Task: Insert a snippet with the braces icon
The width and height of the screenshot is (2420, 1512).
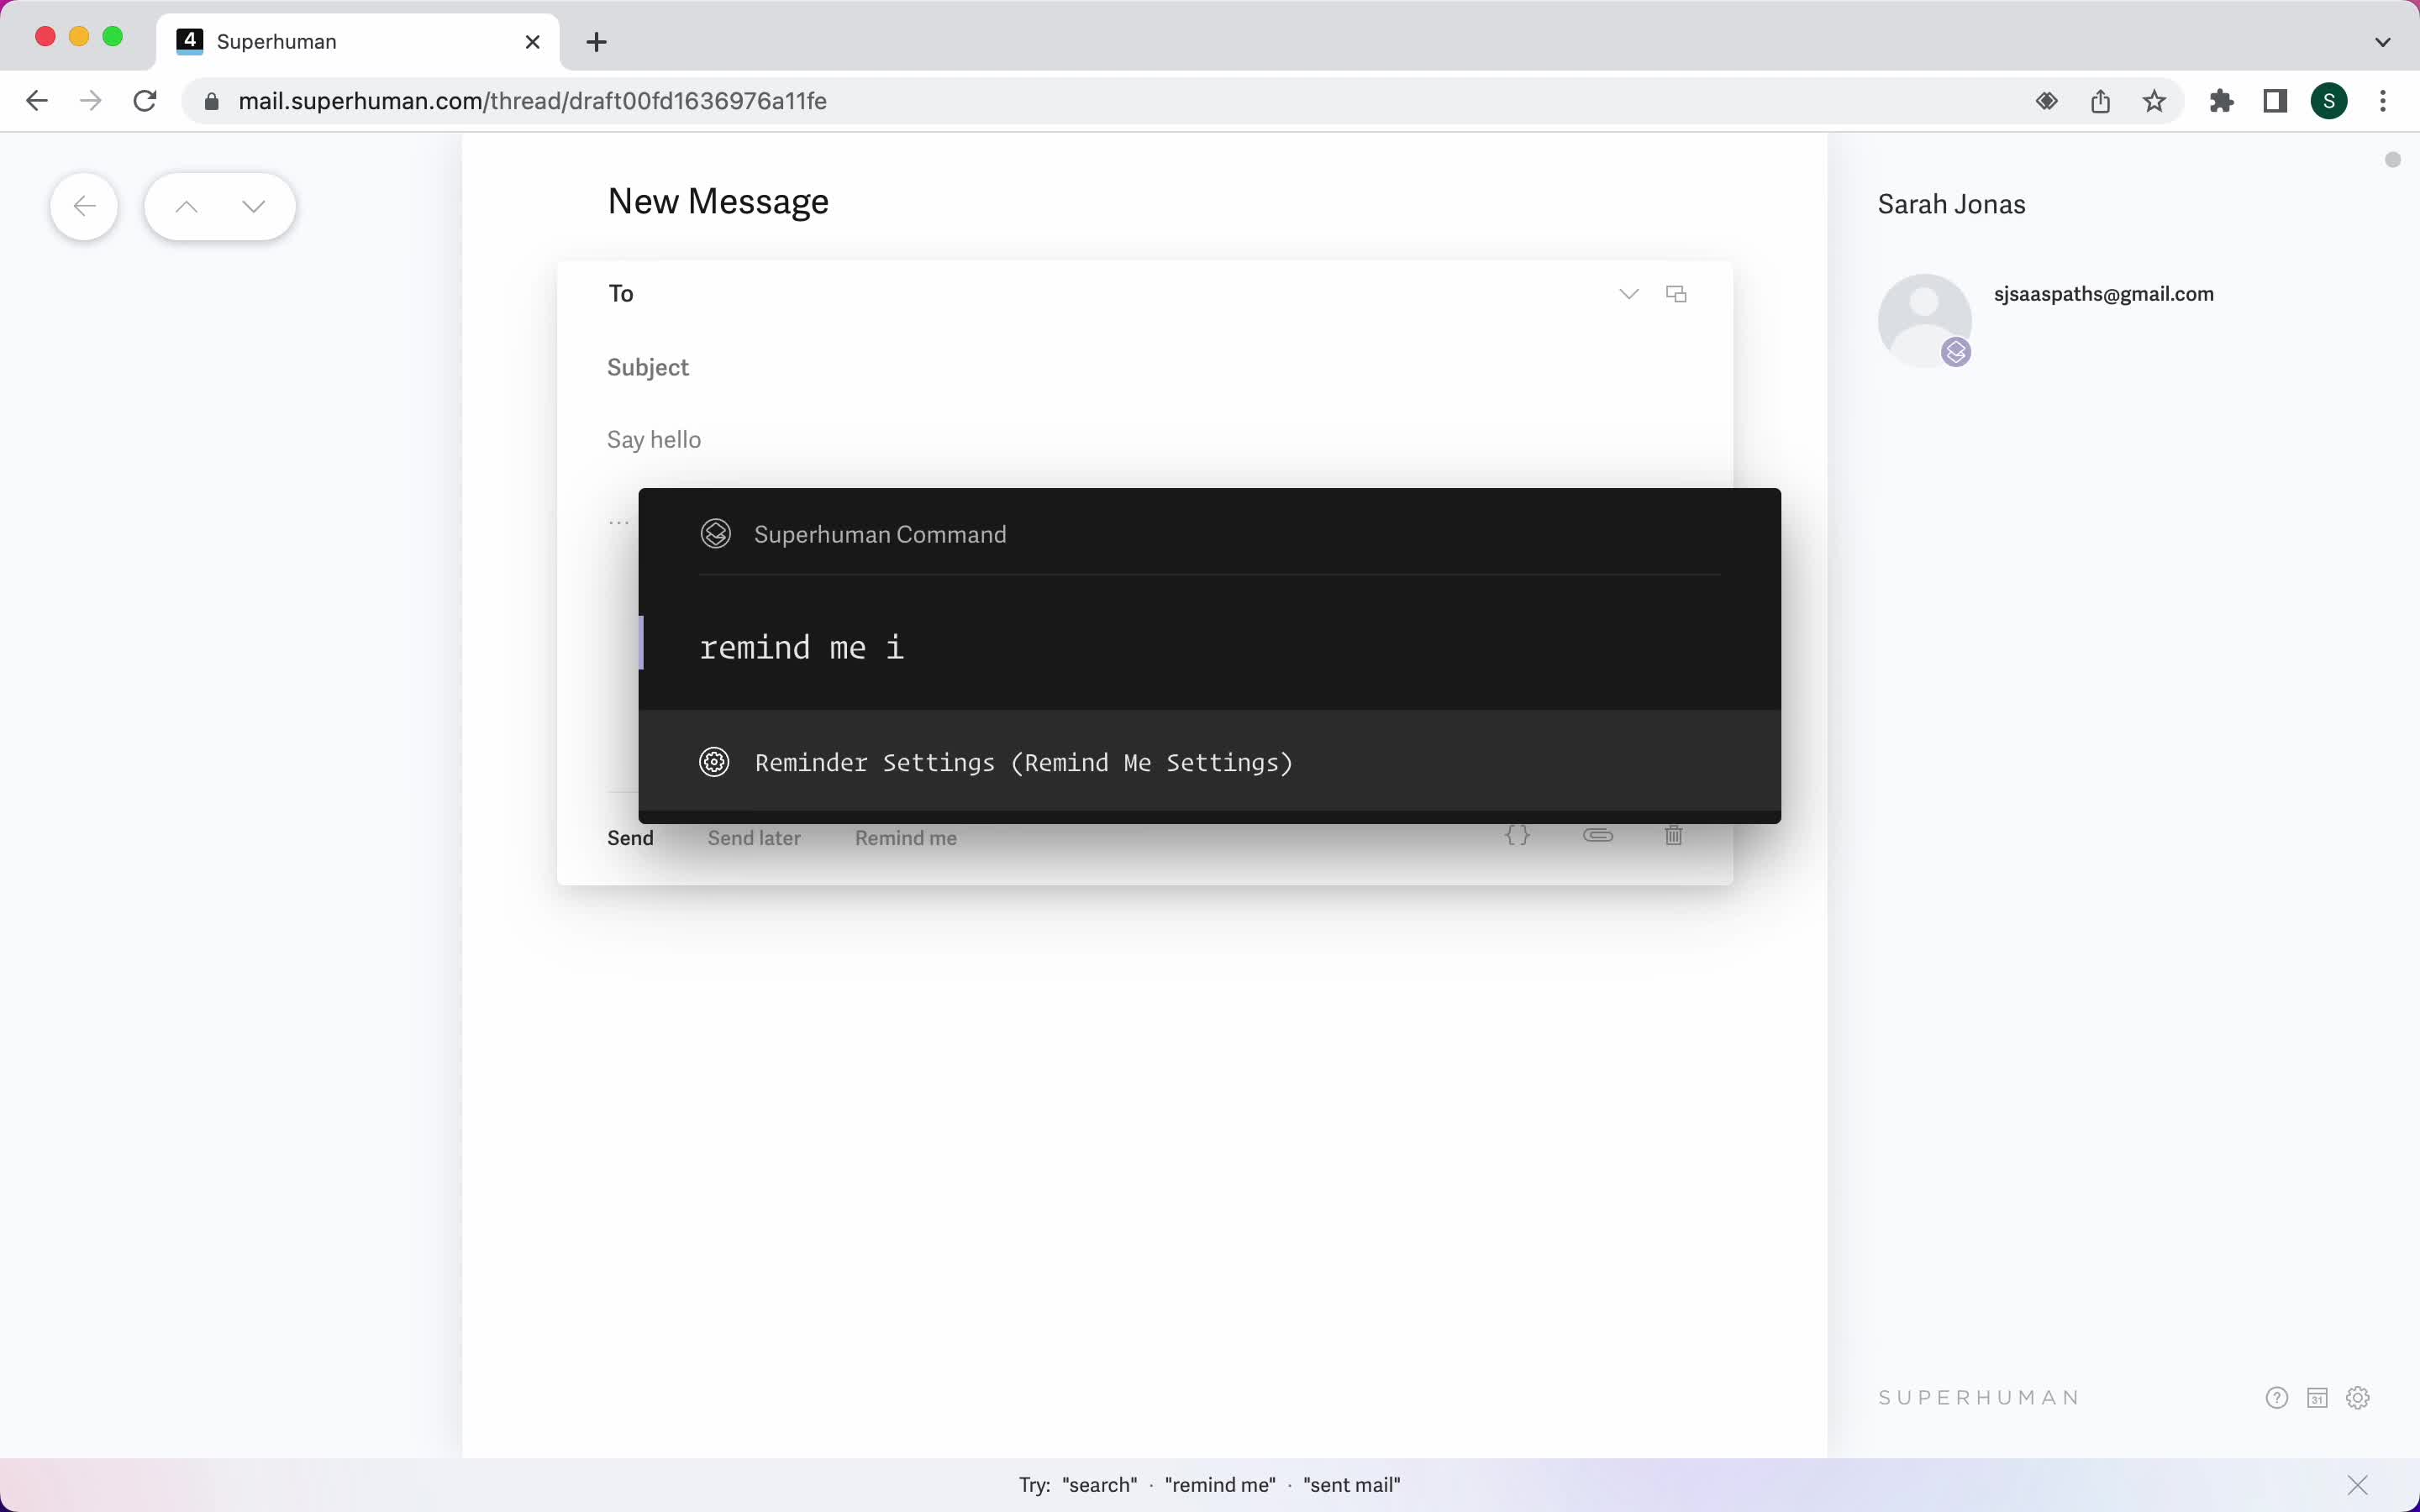Action: tap(1517, 835)
